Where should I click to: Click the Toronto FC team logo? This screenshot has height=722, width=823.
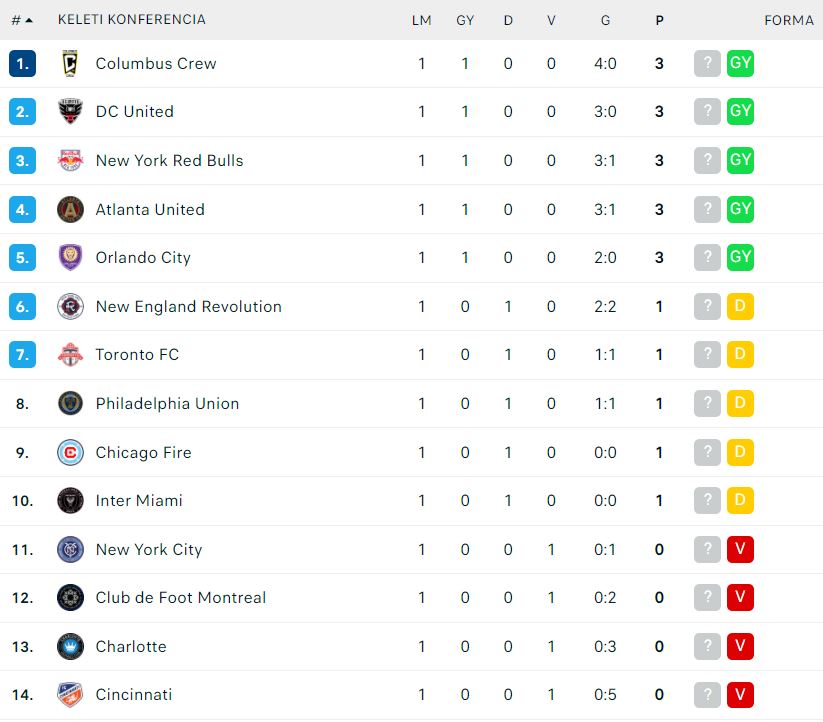(70, 355)
